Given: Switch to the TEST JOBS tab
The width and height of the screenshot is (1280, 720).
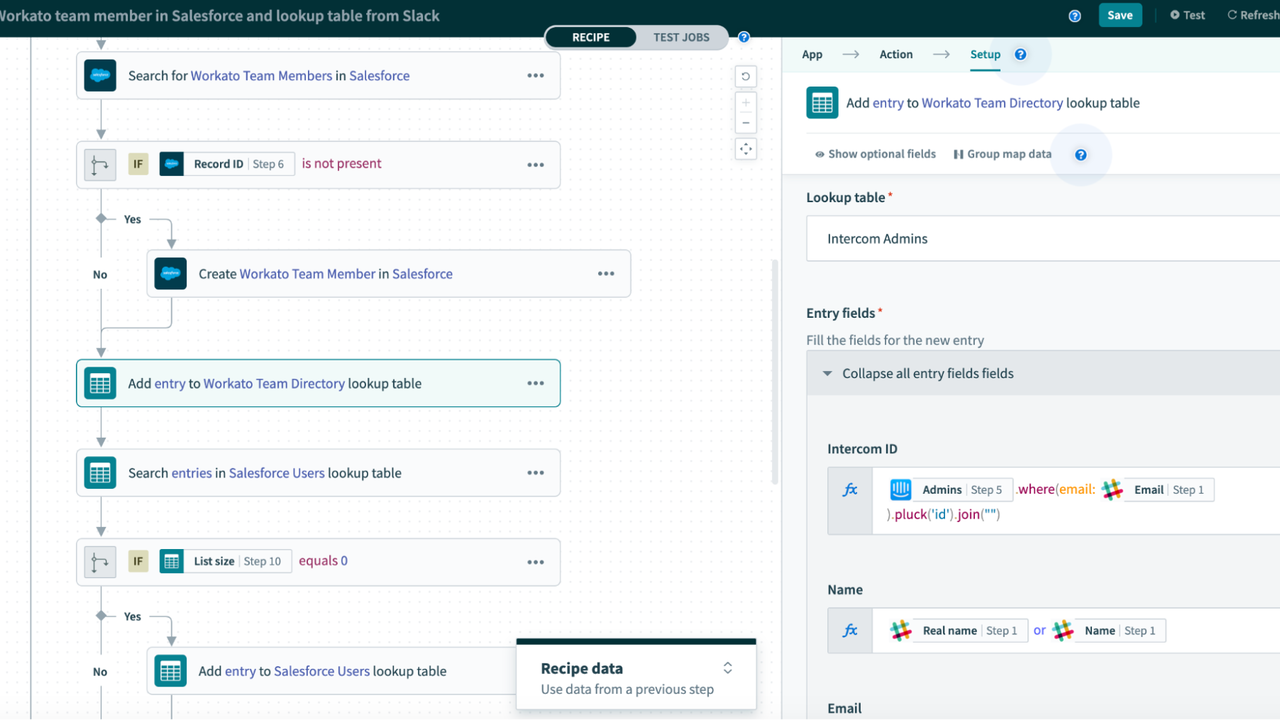Looking at the screenshot, I should (x=681, y=37).
